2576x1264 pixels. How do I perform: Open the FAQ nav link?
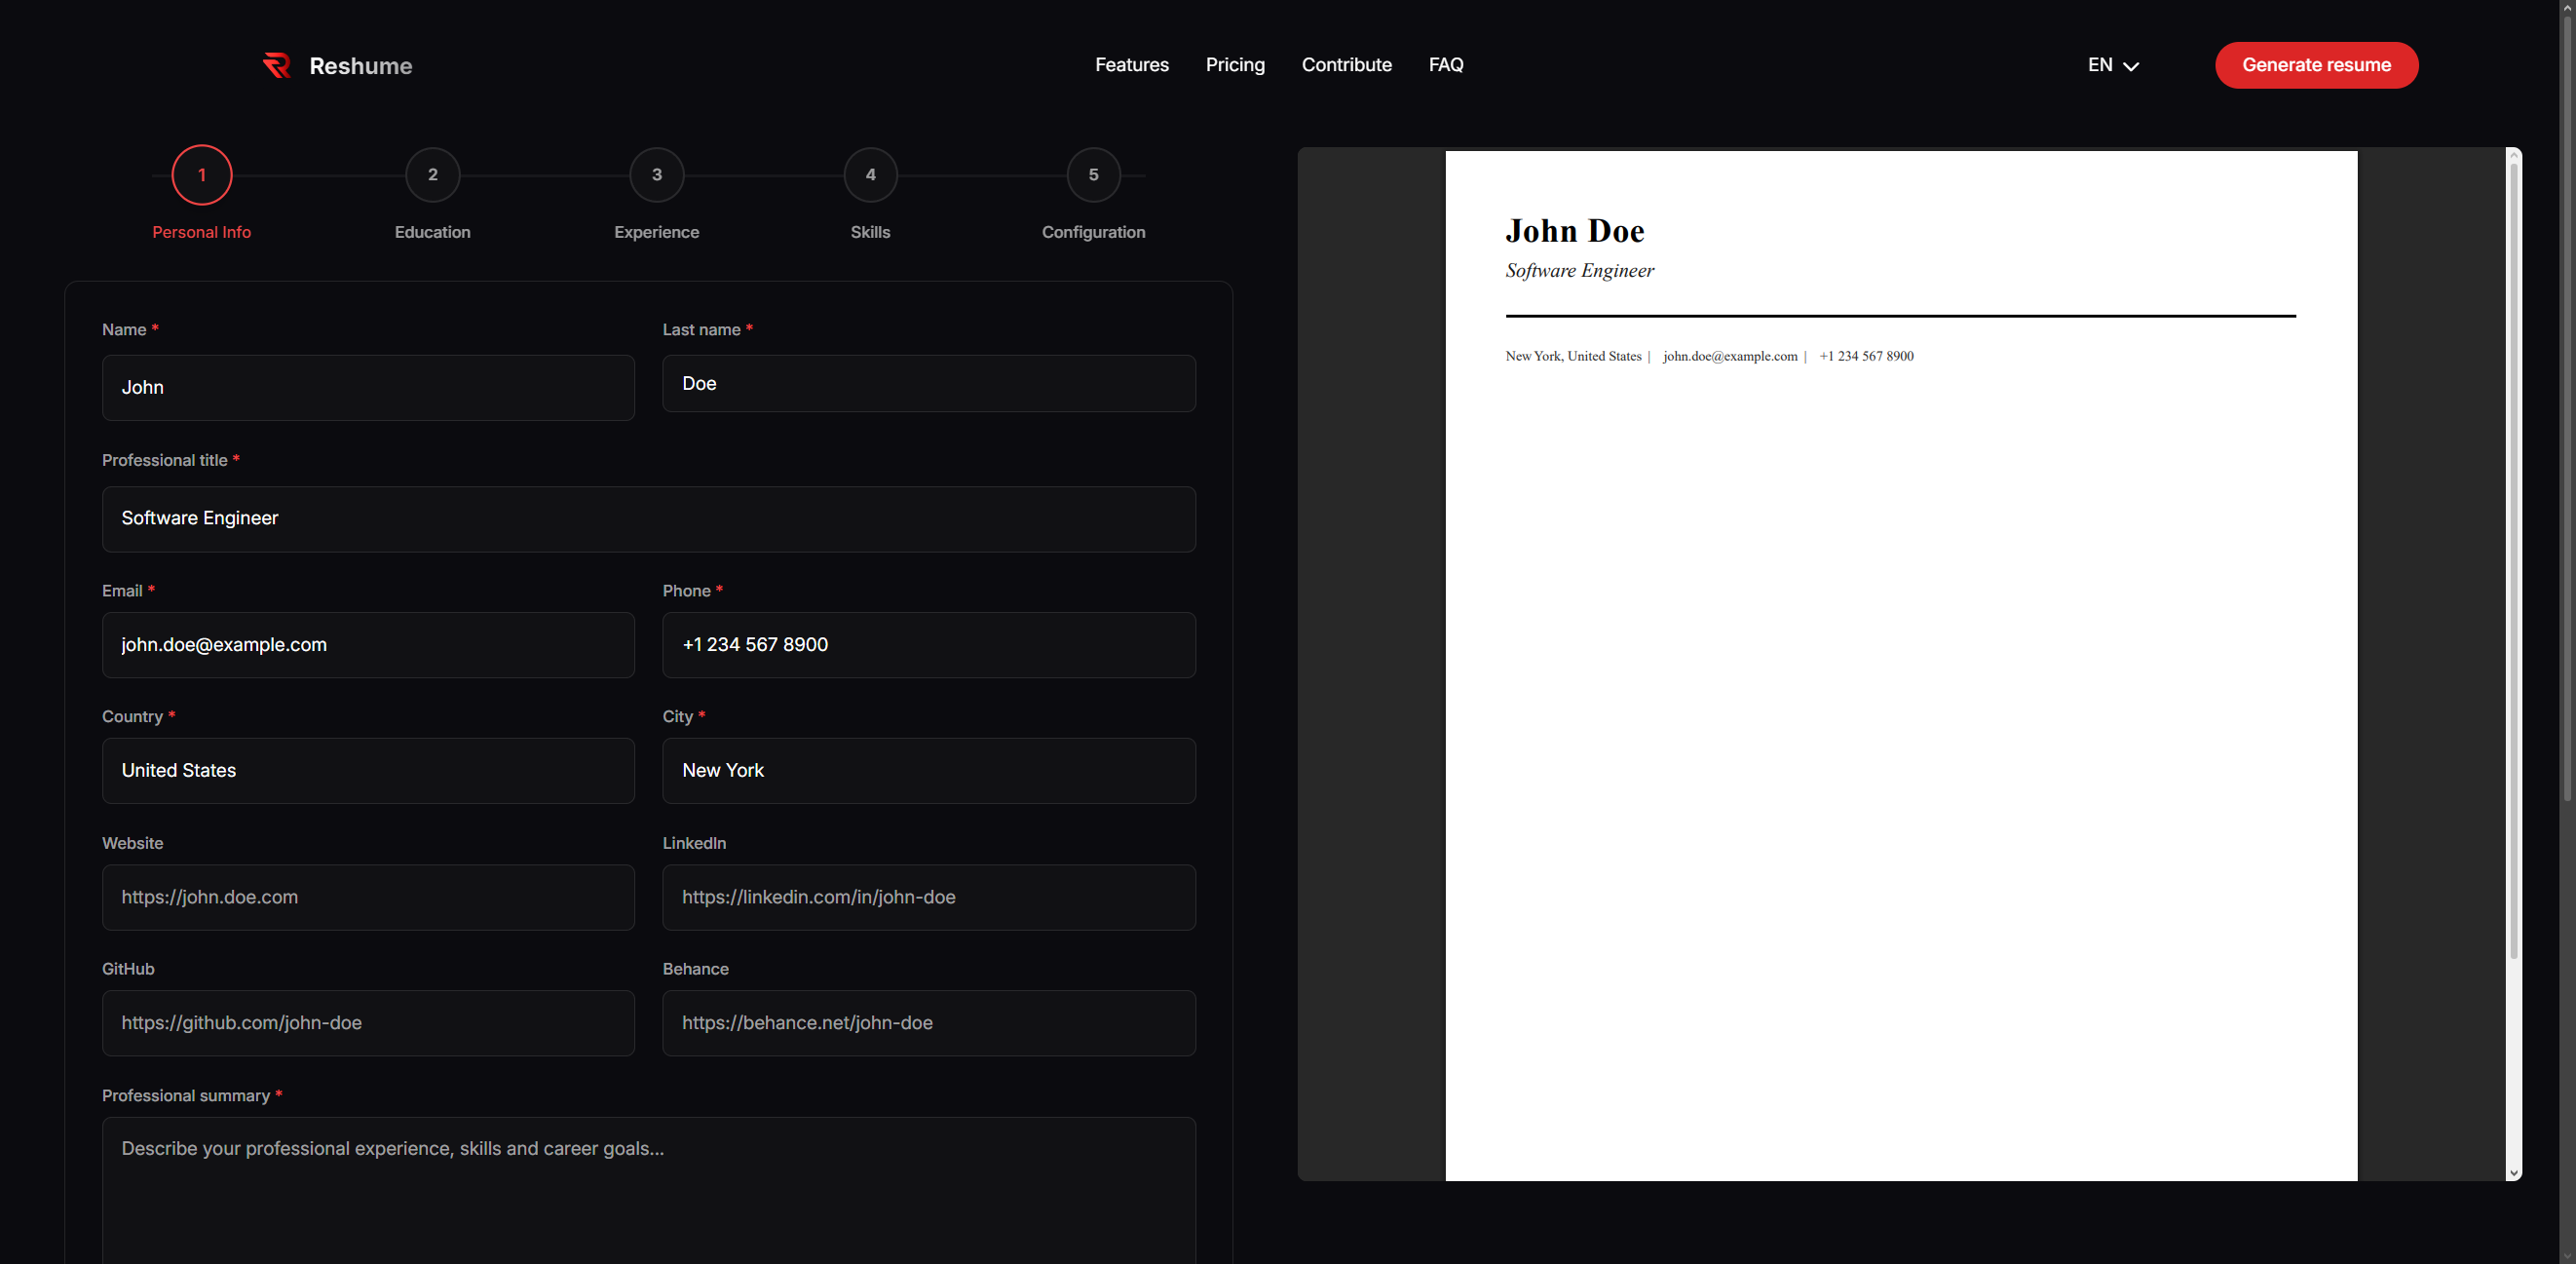1445,65
